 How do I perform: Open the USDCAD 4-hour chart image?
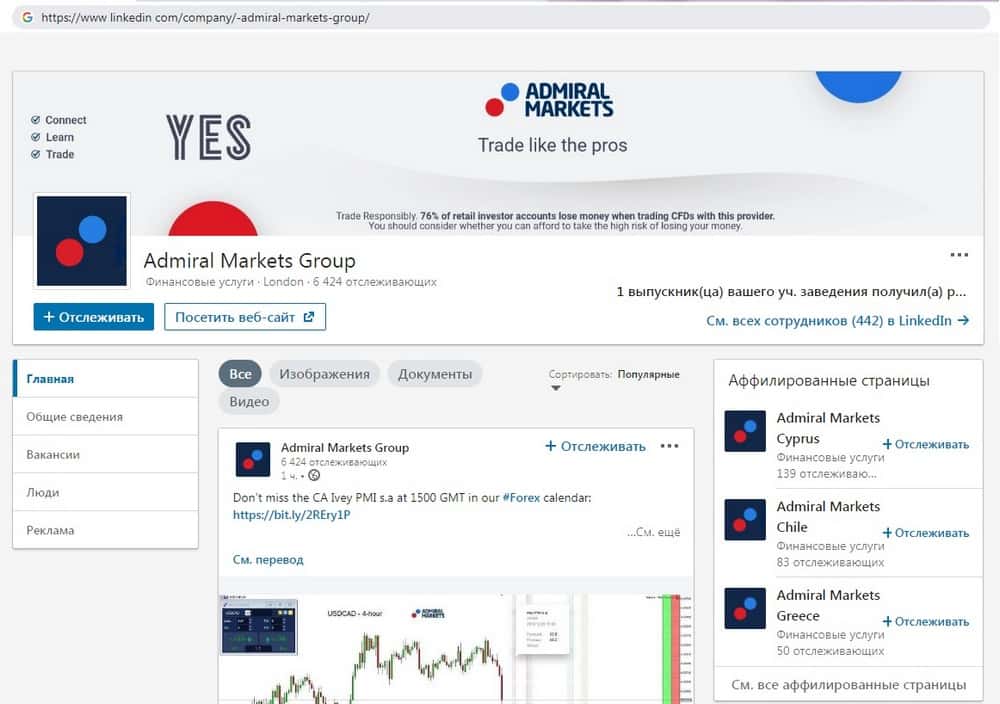click(x=455, y=649)
